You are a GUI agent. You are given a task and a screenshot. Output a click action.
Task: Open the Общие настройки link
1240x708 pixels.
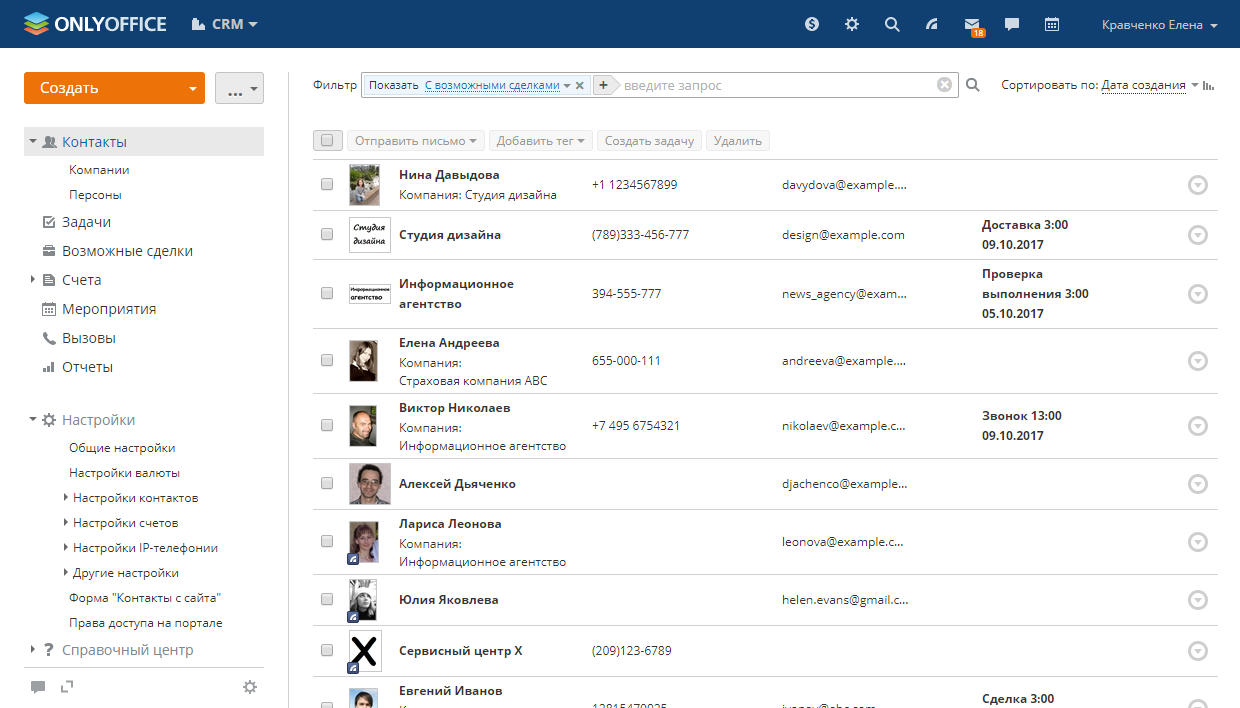coord(122,448)
